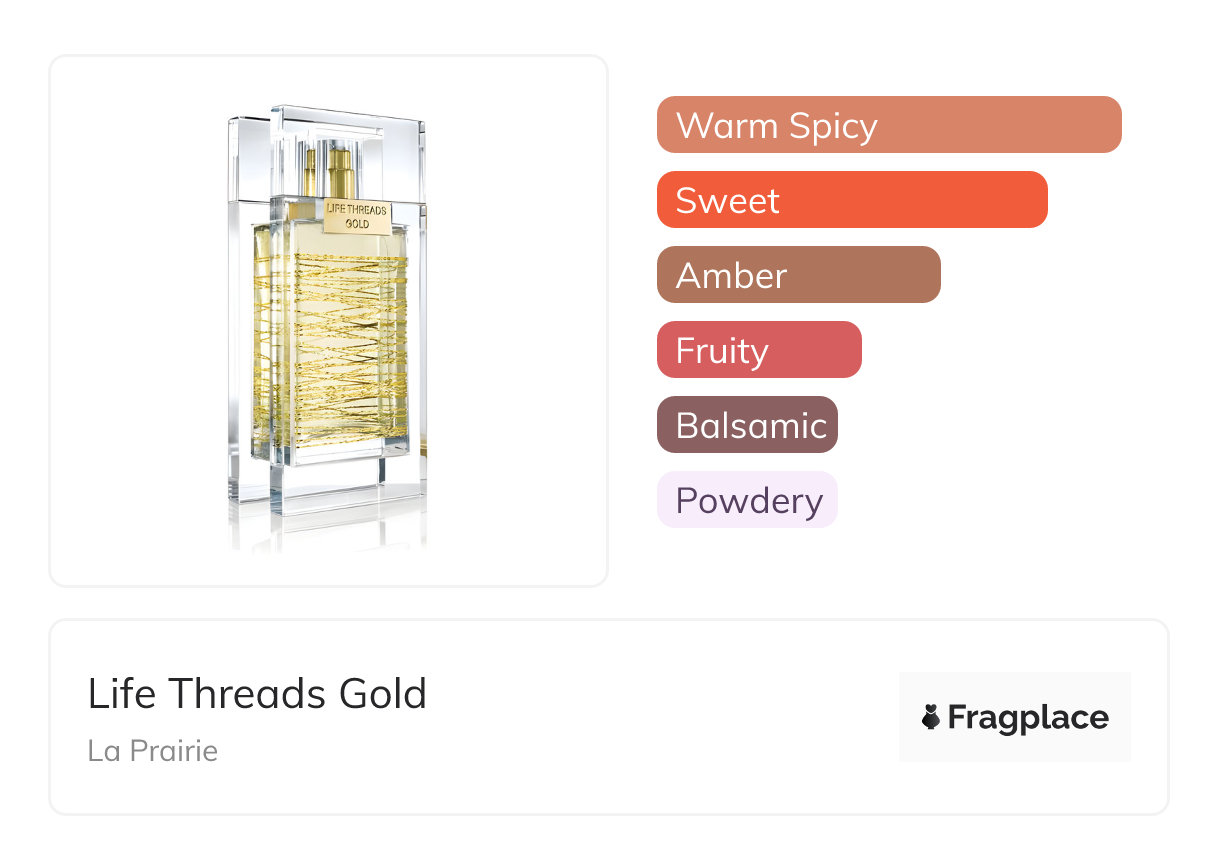This screenshot has width=1218, height=864.
Task: Select the Powdery accord bar
Action: click(x=746, y=500)
